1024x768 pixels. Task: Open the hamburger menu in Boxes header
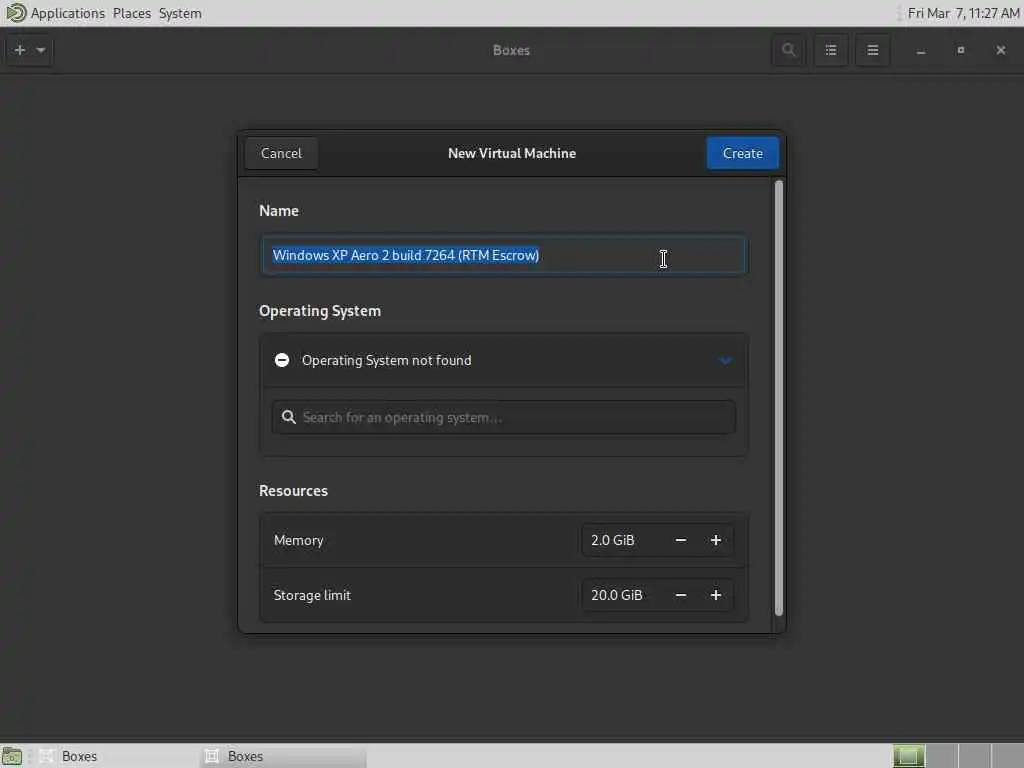(872, 50)
